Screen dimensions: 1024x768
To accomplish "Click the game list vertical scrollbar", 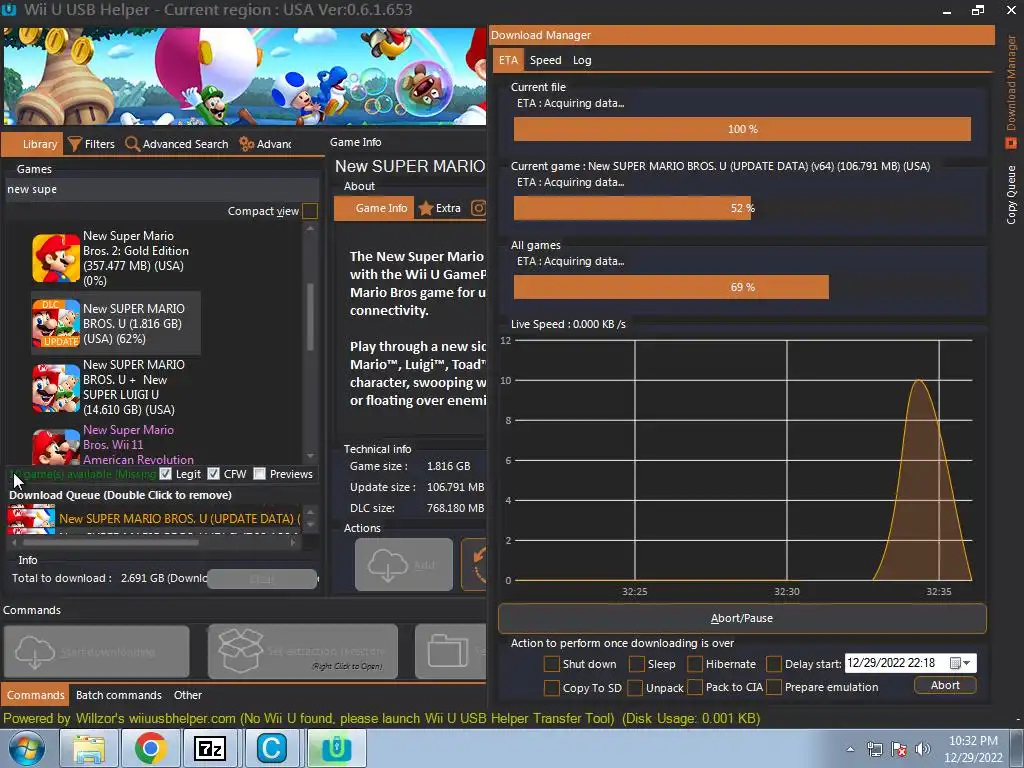I will click(310, 317).
